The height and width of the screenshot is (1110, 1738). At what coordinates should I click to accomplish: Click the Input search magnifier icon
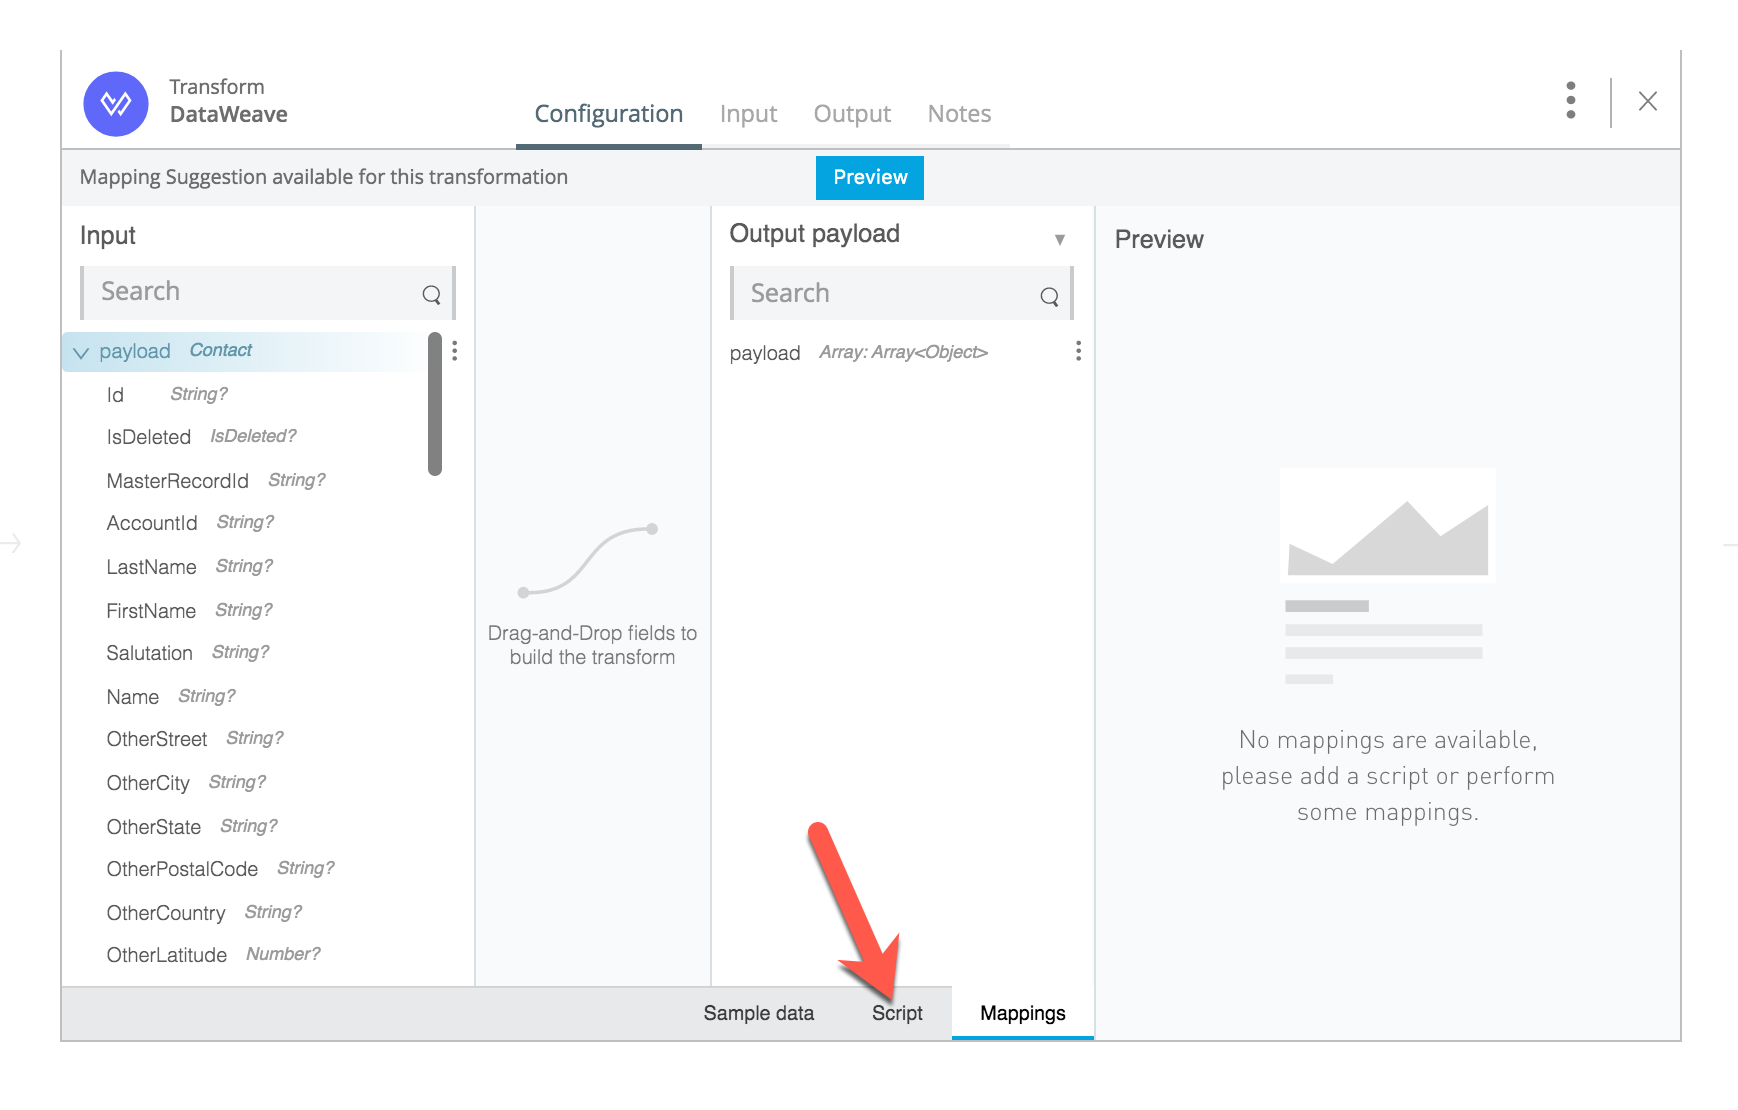pos(431,294)
